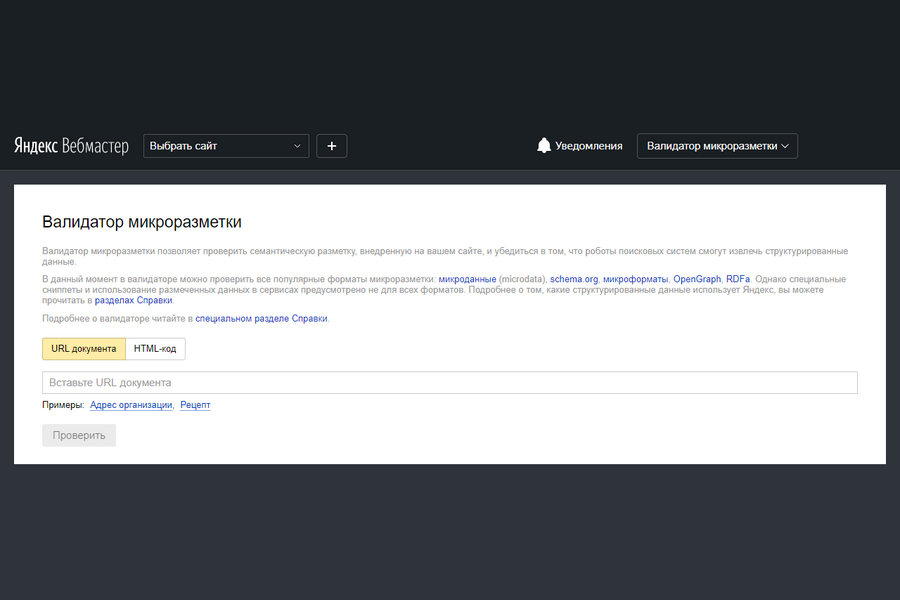Open the Выбрать сайт dropdown
Screen dimensions: 900x600
(x=226, y=146)
